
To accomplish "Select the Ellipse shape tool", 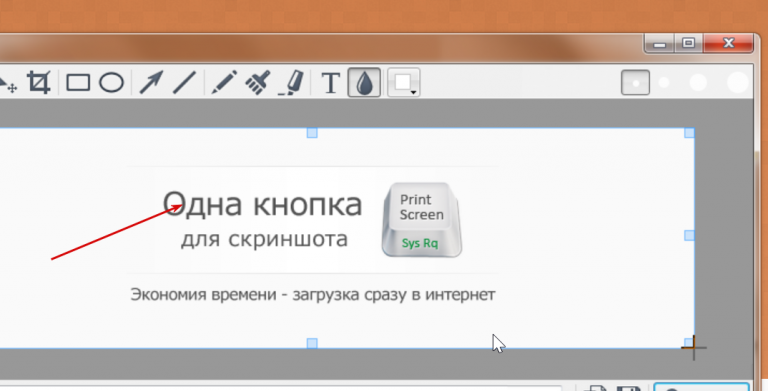I will pos(112,83).
